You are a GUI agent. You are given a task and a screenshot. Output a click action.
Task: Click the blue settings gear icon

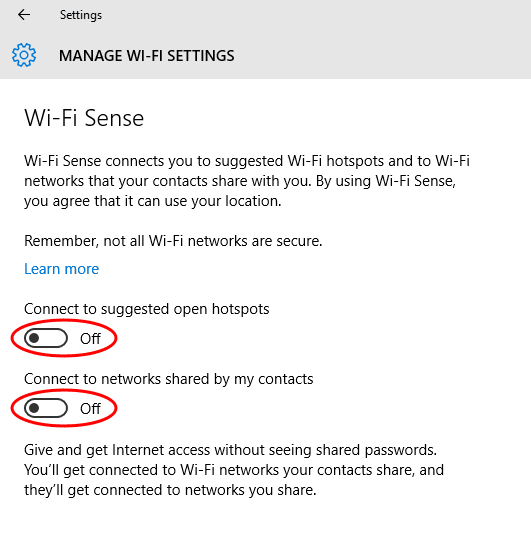pos(24,55)
